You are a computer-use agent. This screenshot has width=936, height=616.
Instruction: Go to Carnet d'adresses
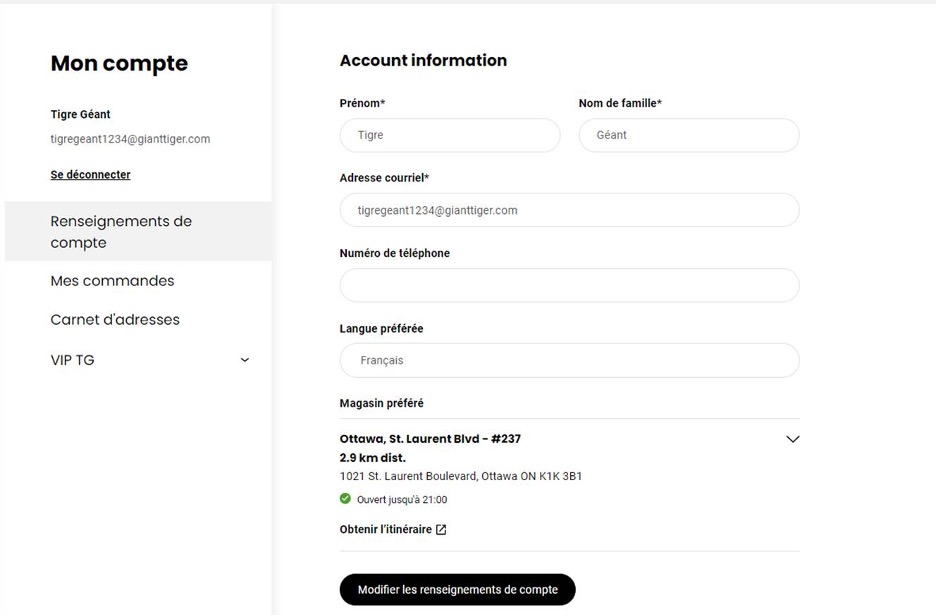(115, 320)
